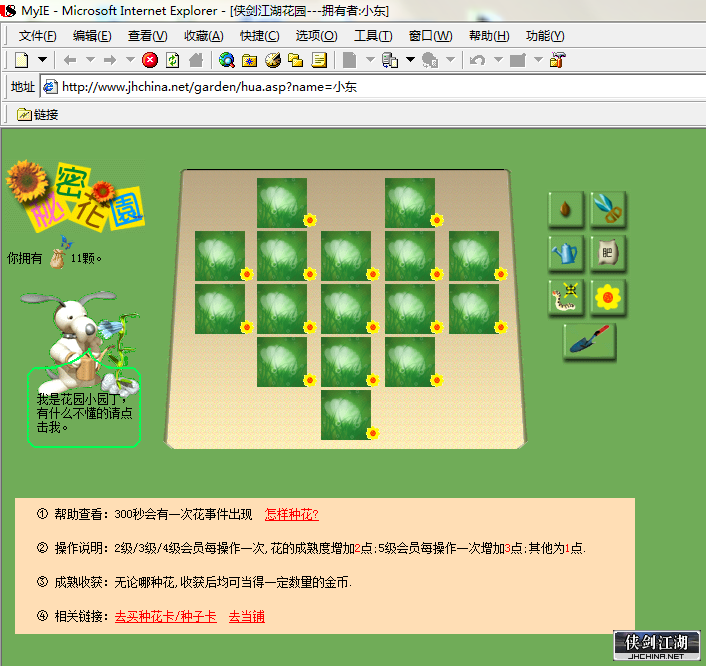Open the 功能(Y) menu

[545, 36]
